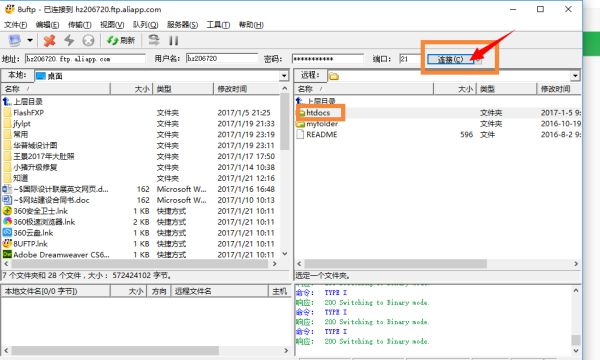Screen dimensions: 600x360
Task: Open the 工具(T) menu
Action: coord(218,25)
